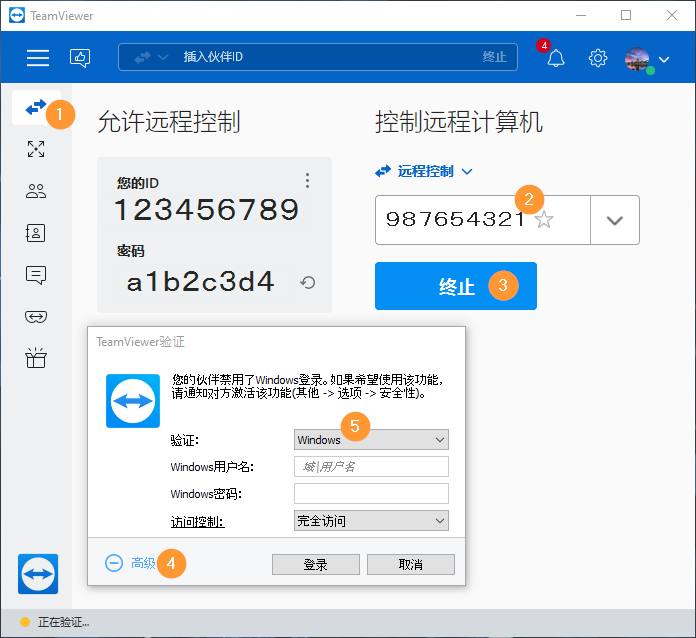Open the connection mode arrows dropdown in header
This screenshot has height=638, width=696.
(151, 57)
